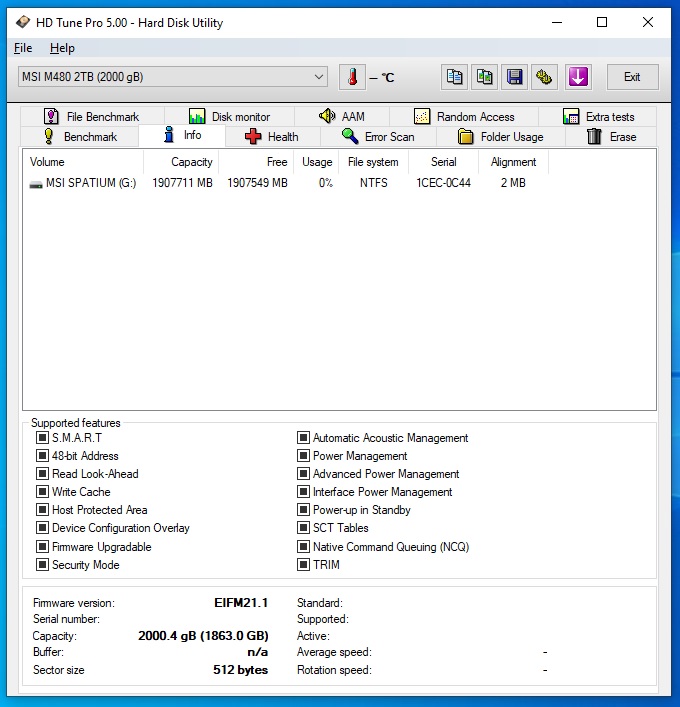Open the Health tab
680x707 pixels.
[x=272, y=137]
